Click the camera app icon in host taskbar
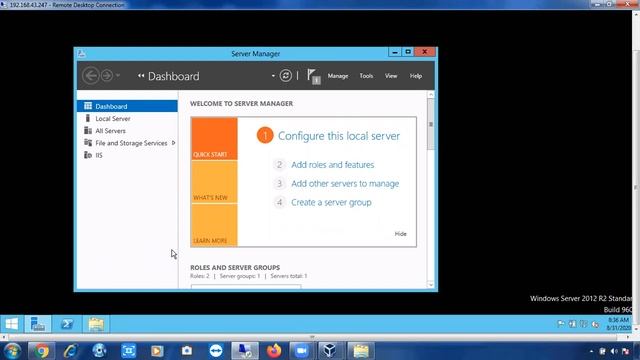The image size is (640, 360). coord(187,351)
